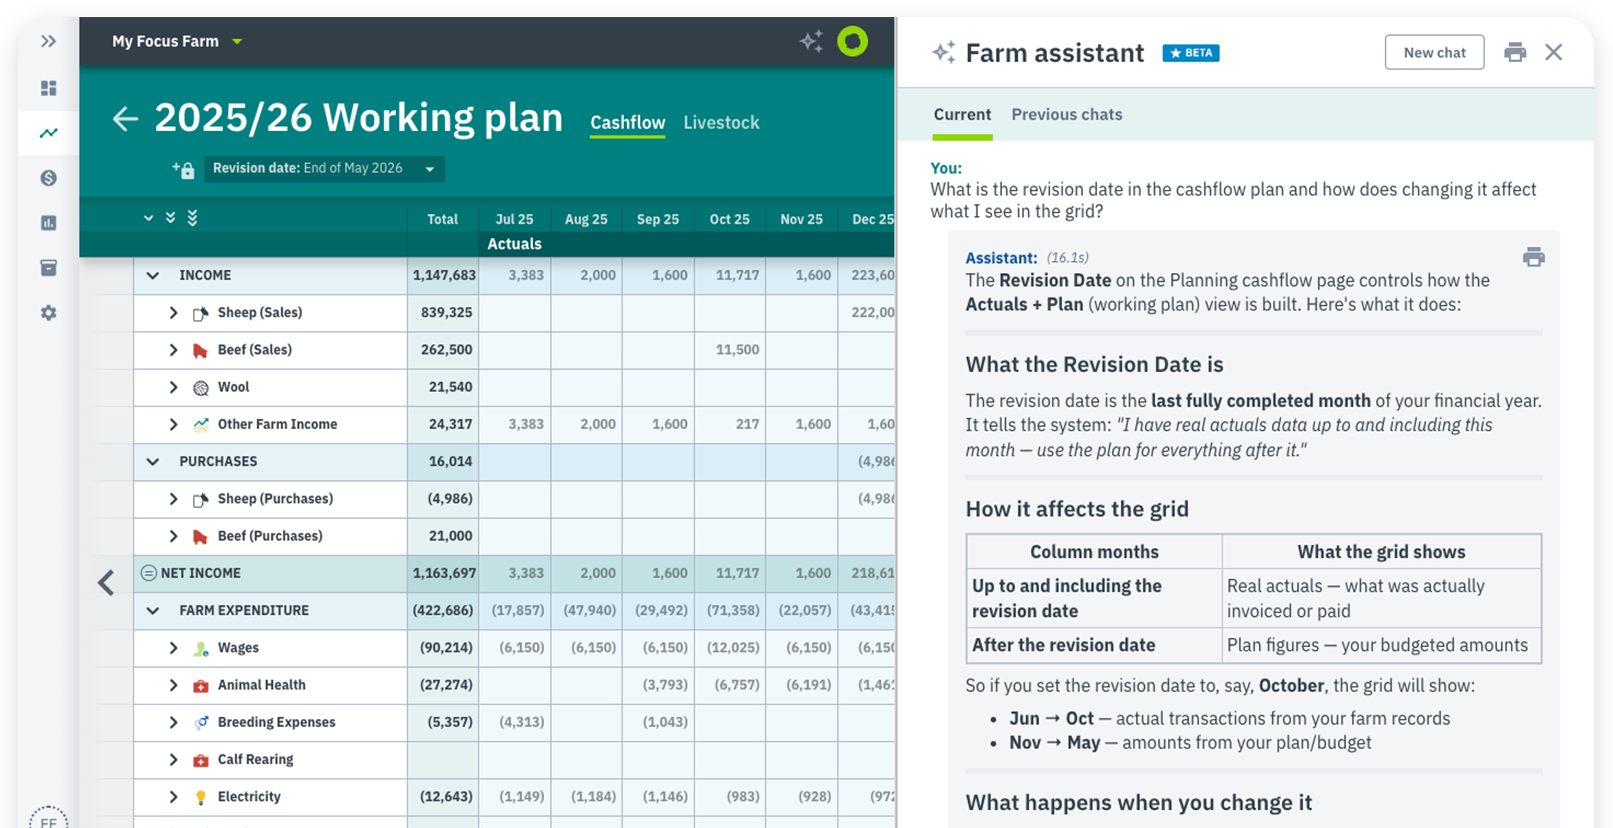Click the Sheep (Sales) sheep icon

200,313
